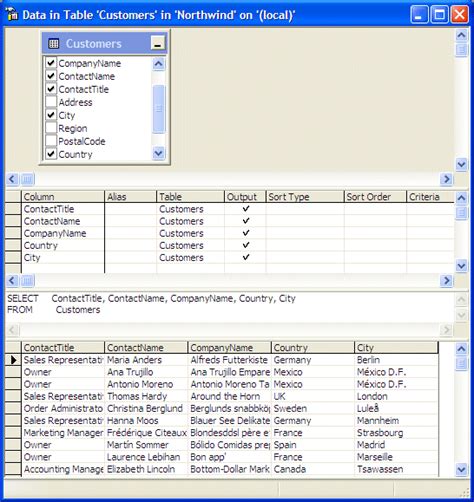Click up arrow in Customers field list scrollbar
The width and height of the screenshot is (474, 502).
click(x=159, y=63)
